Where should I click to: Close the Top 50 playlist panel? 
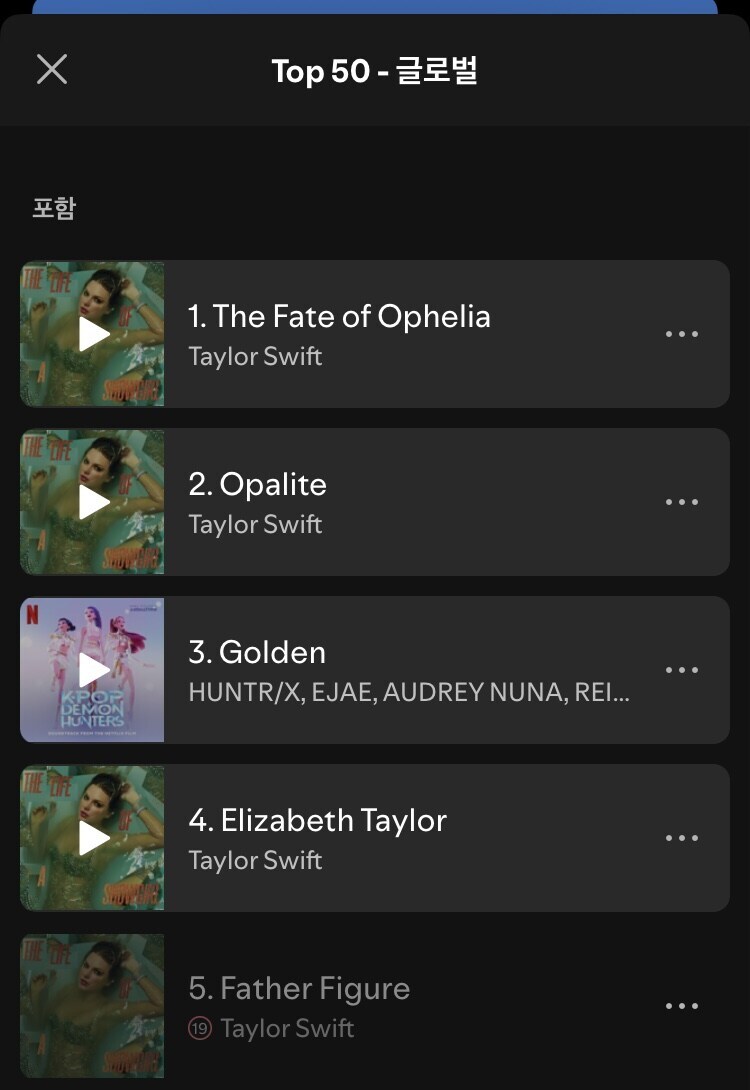[52, 70]
